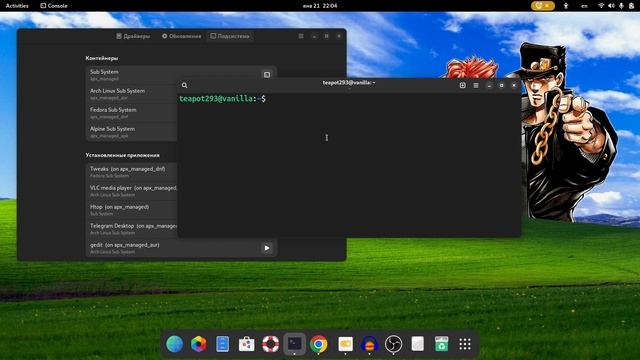This screenshot has width=640, height=360.
Task: Open the Console app menu in top bar
Action: coord(54,6)
